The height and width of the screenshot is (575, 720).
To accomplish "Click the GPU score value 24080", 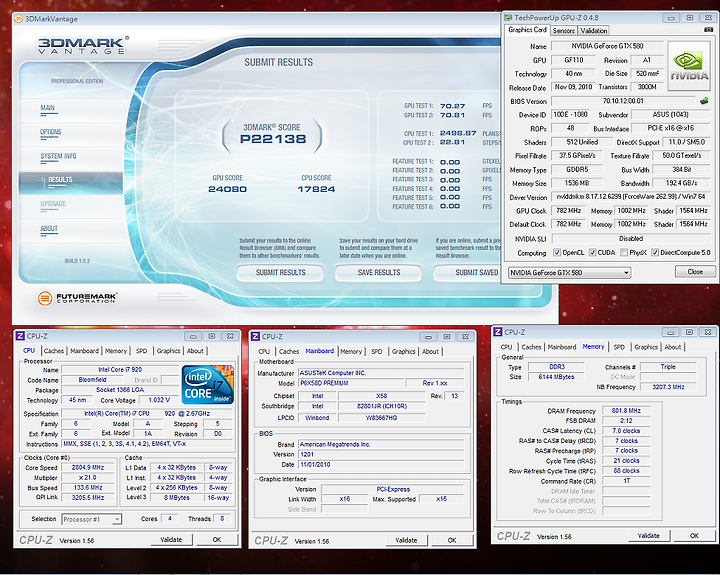I will tap(227, 189).
